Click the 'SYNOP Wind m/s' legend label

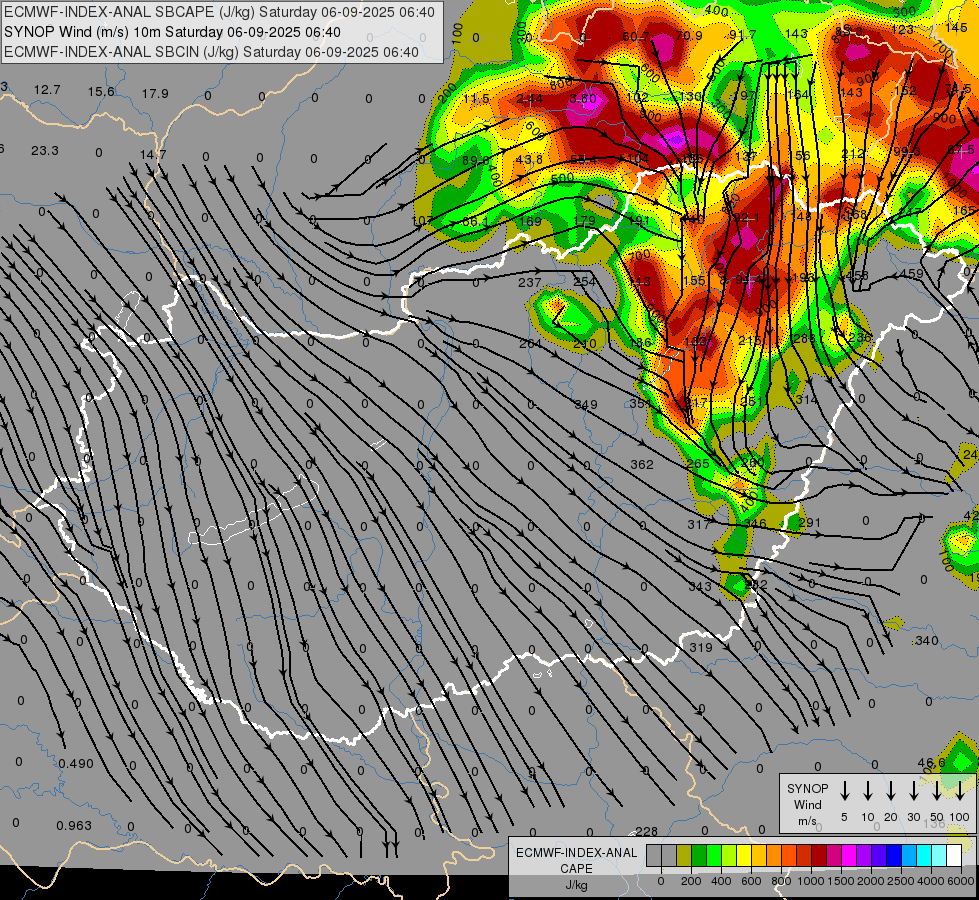pos(807,804)
